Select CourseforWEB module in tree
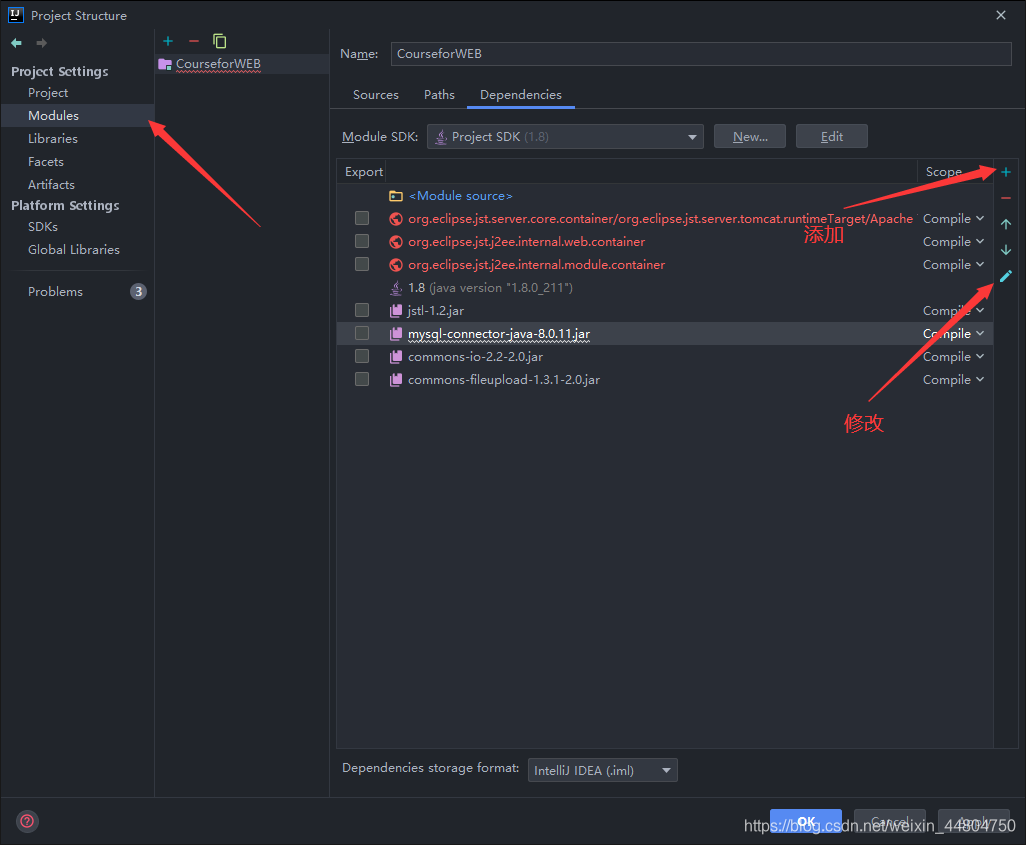This screenshot has height=845, width=1026. pos(218,64)
